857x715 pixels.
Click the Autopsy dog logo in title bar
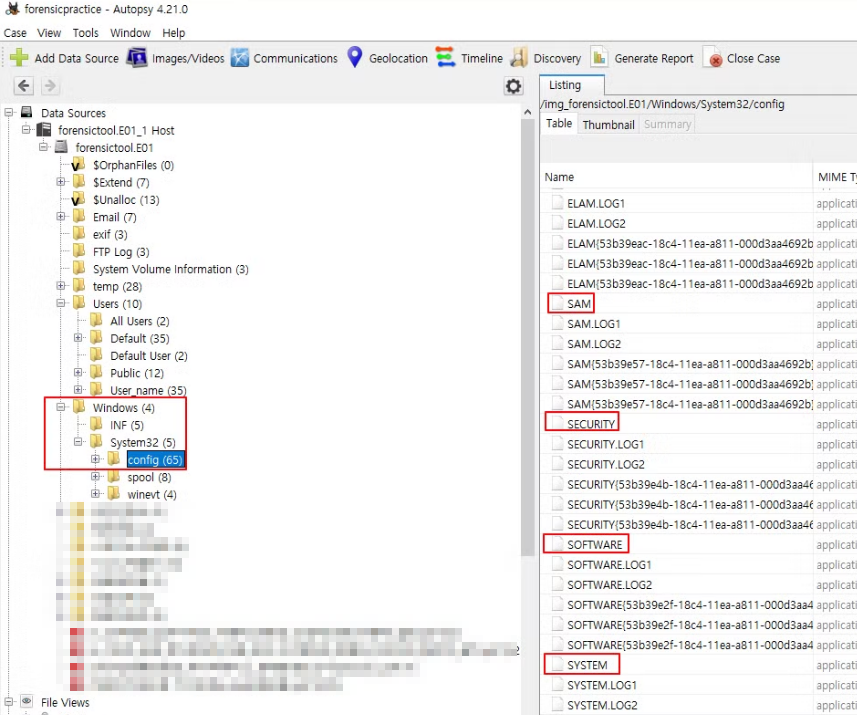tap(11, 9)
